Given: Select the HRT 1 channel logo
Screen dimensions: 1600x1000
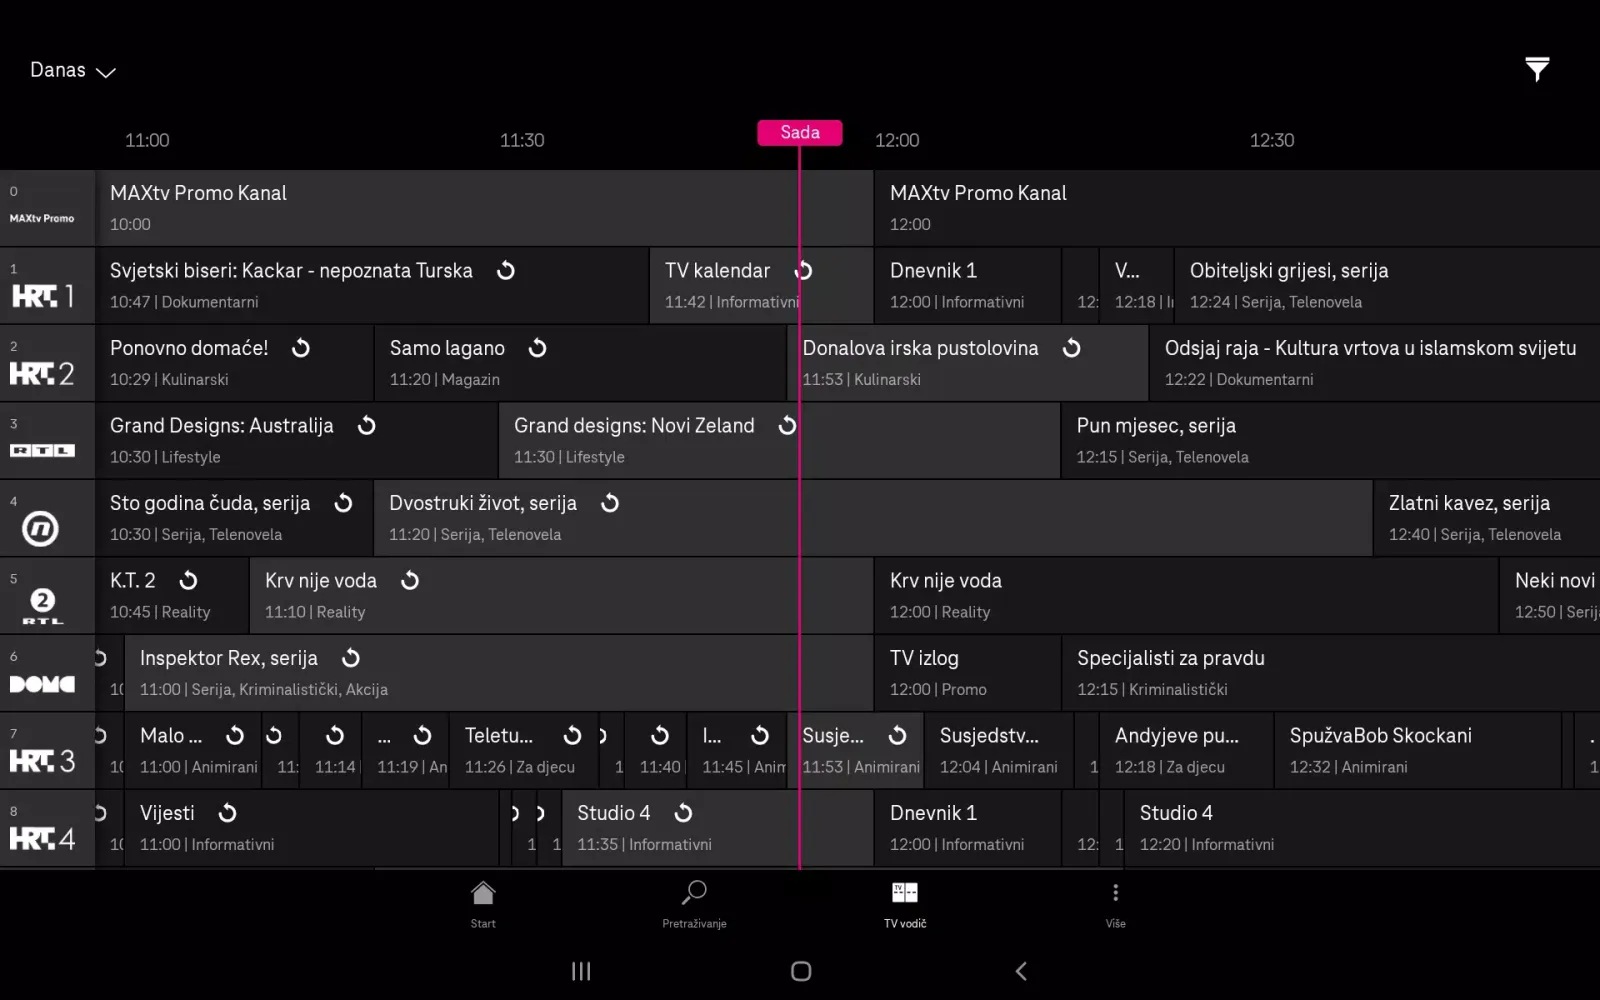Looking at the screenshot, I should 42,296.
